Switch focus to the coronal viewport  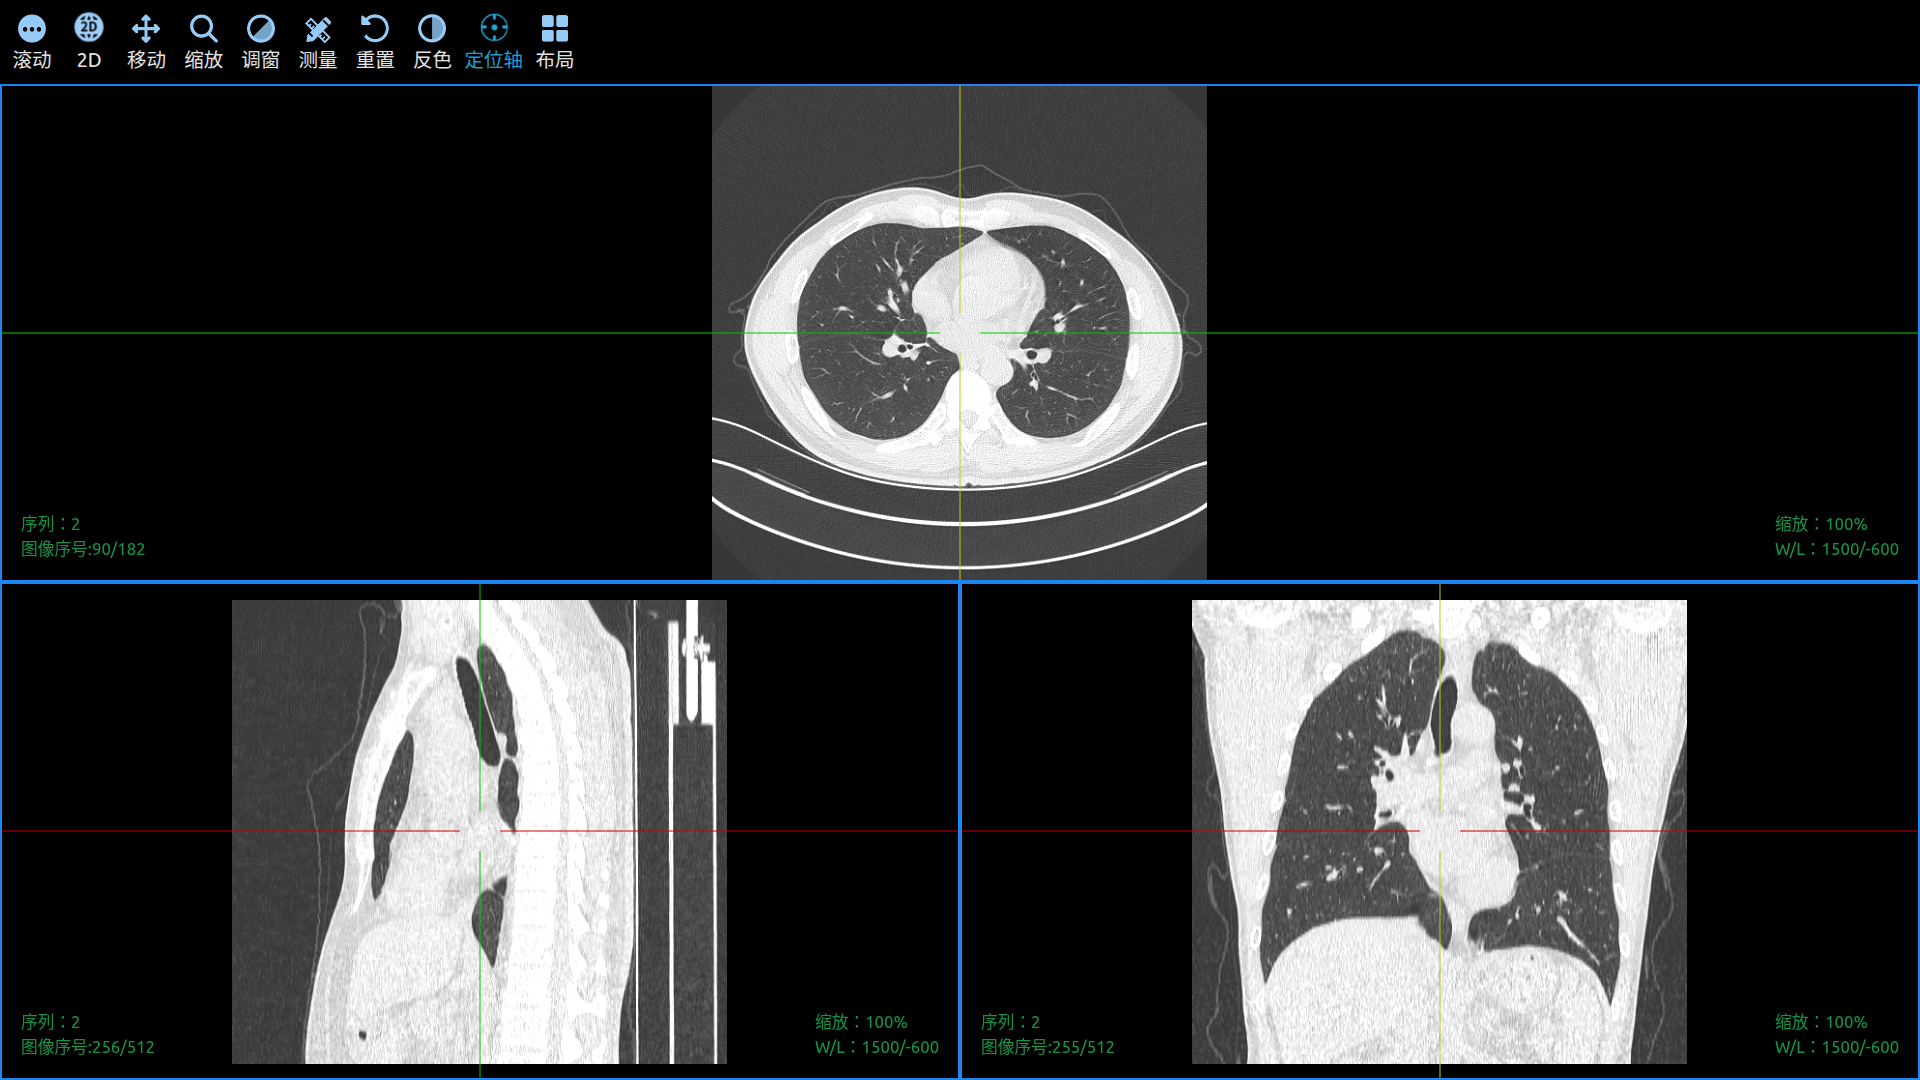pyautogui.click(x=1440, y=830)
